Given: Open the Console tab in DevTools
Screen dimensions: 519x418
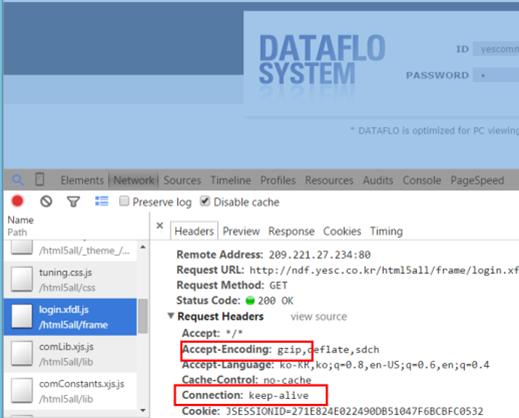Looking at the screenshot, I should pyautogui.click(x=422, y=180).
